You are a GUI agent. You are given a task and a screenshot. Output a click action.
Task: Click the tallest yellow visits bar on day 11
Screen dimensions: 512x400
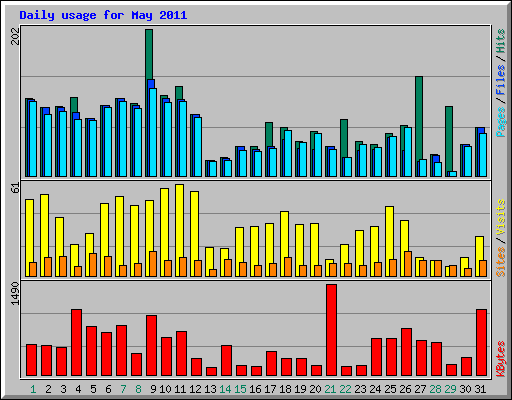click(179, 221)
